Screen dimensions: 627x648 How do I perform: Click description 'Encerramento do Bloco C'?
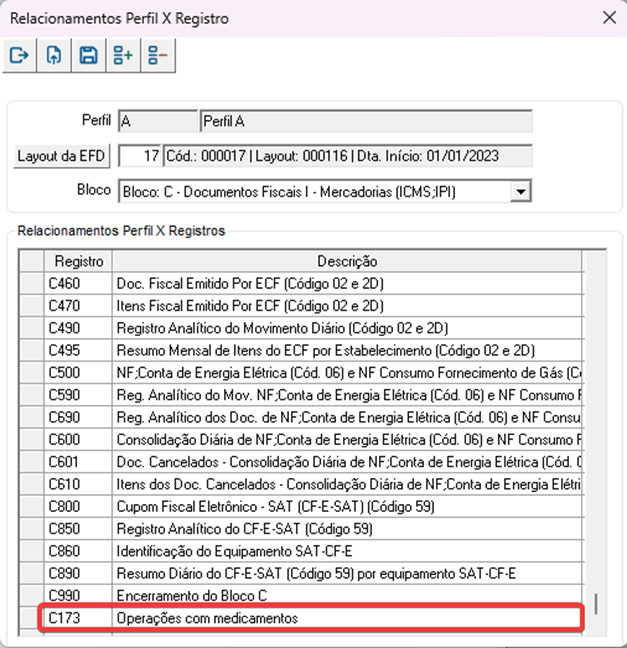[192, 596]
